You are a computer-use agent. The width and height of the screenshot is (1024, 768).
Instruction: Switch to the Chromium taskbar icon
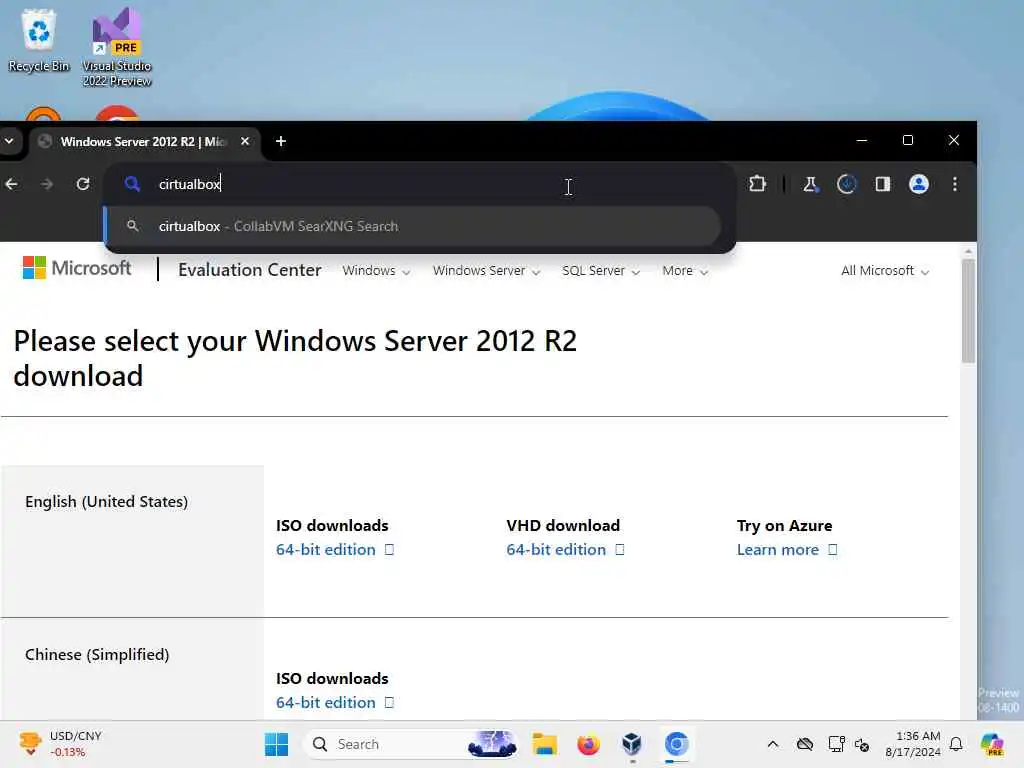[677, 744]
